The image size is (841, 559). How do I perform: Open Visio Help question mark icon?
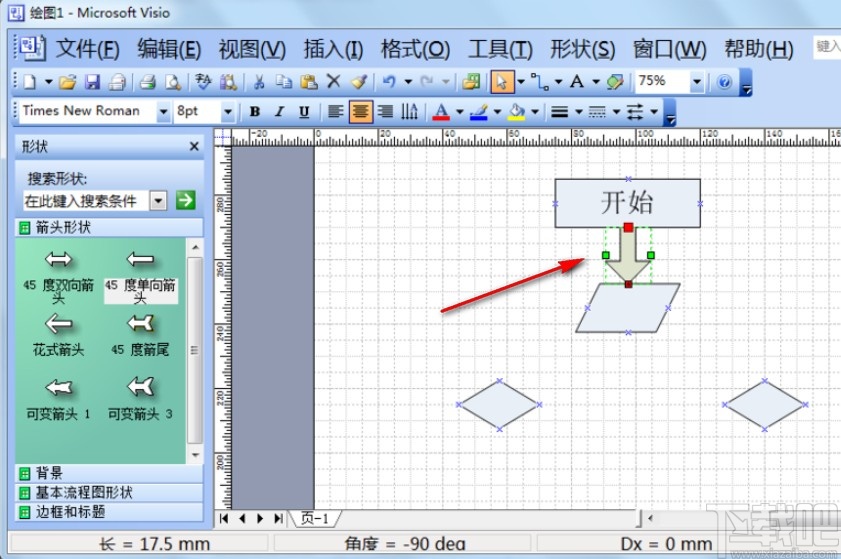(x=724, y=82)
